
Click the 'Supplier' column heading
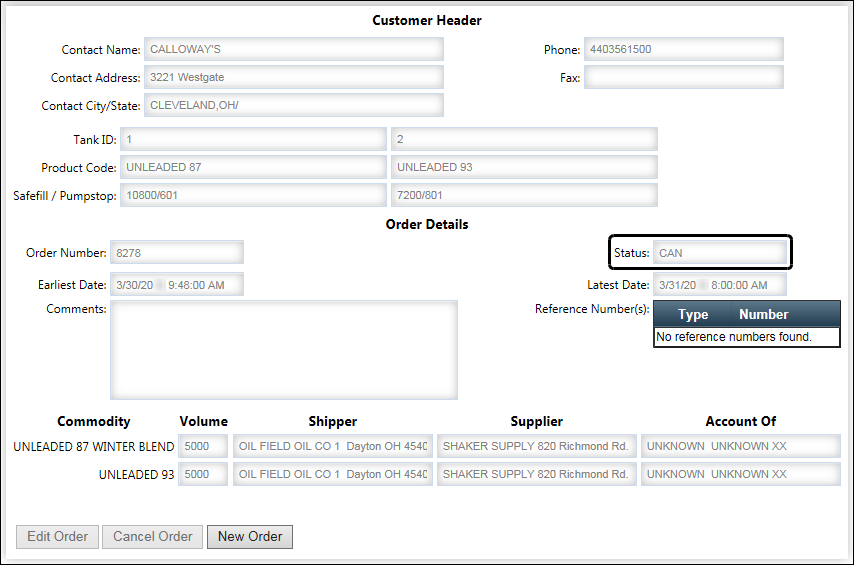pyautogui.click(x=536, y=421)
